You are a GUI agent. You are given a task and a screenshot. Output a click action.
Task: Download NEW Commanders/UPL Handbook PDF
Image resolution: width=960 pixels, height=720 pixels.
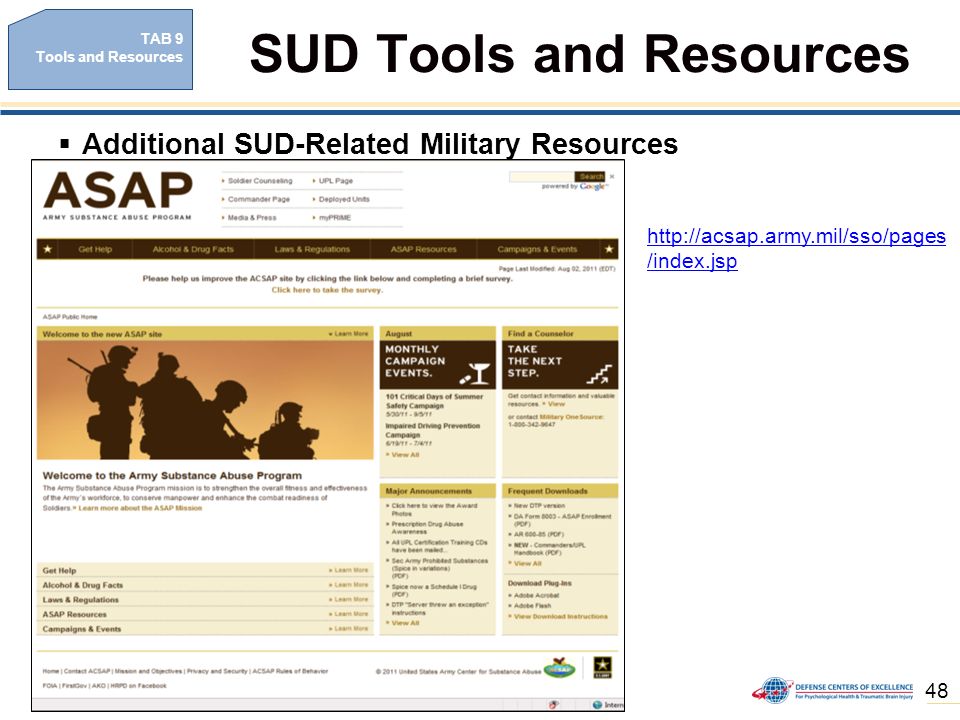click(x=548, y=549)
